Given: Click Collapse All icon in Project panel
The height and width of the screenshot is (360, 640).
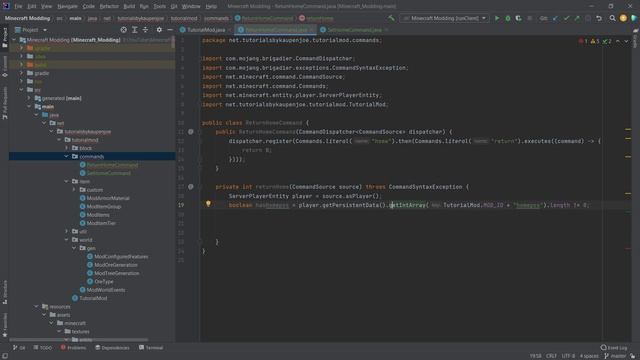Looking at the screenshot, I should [145, 30].
